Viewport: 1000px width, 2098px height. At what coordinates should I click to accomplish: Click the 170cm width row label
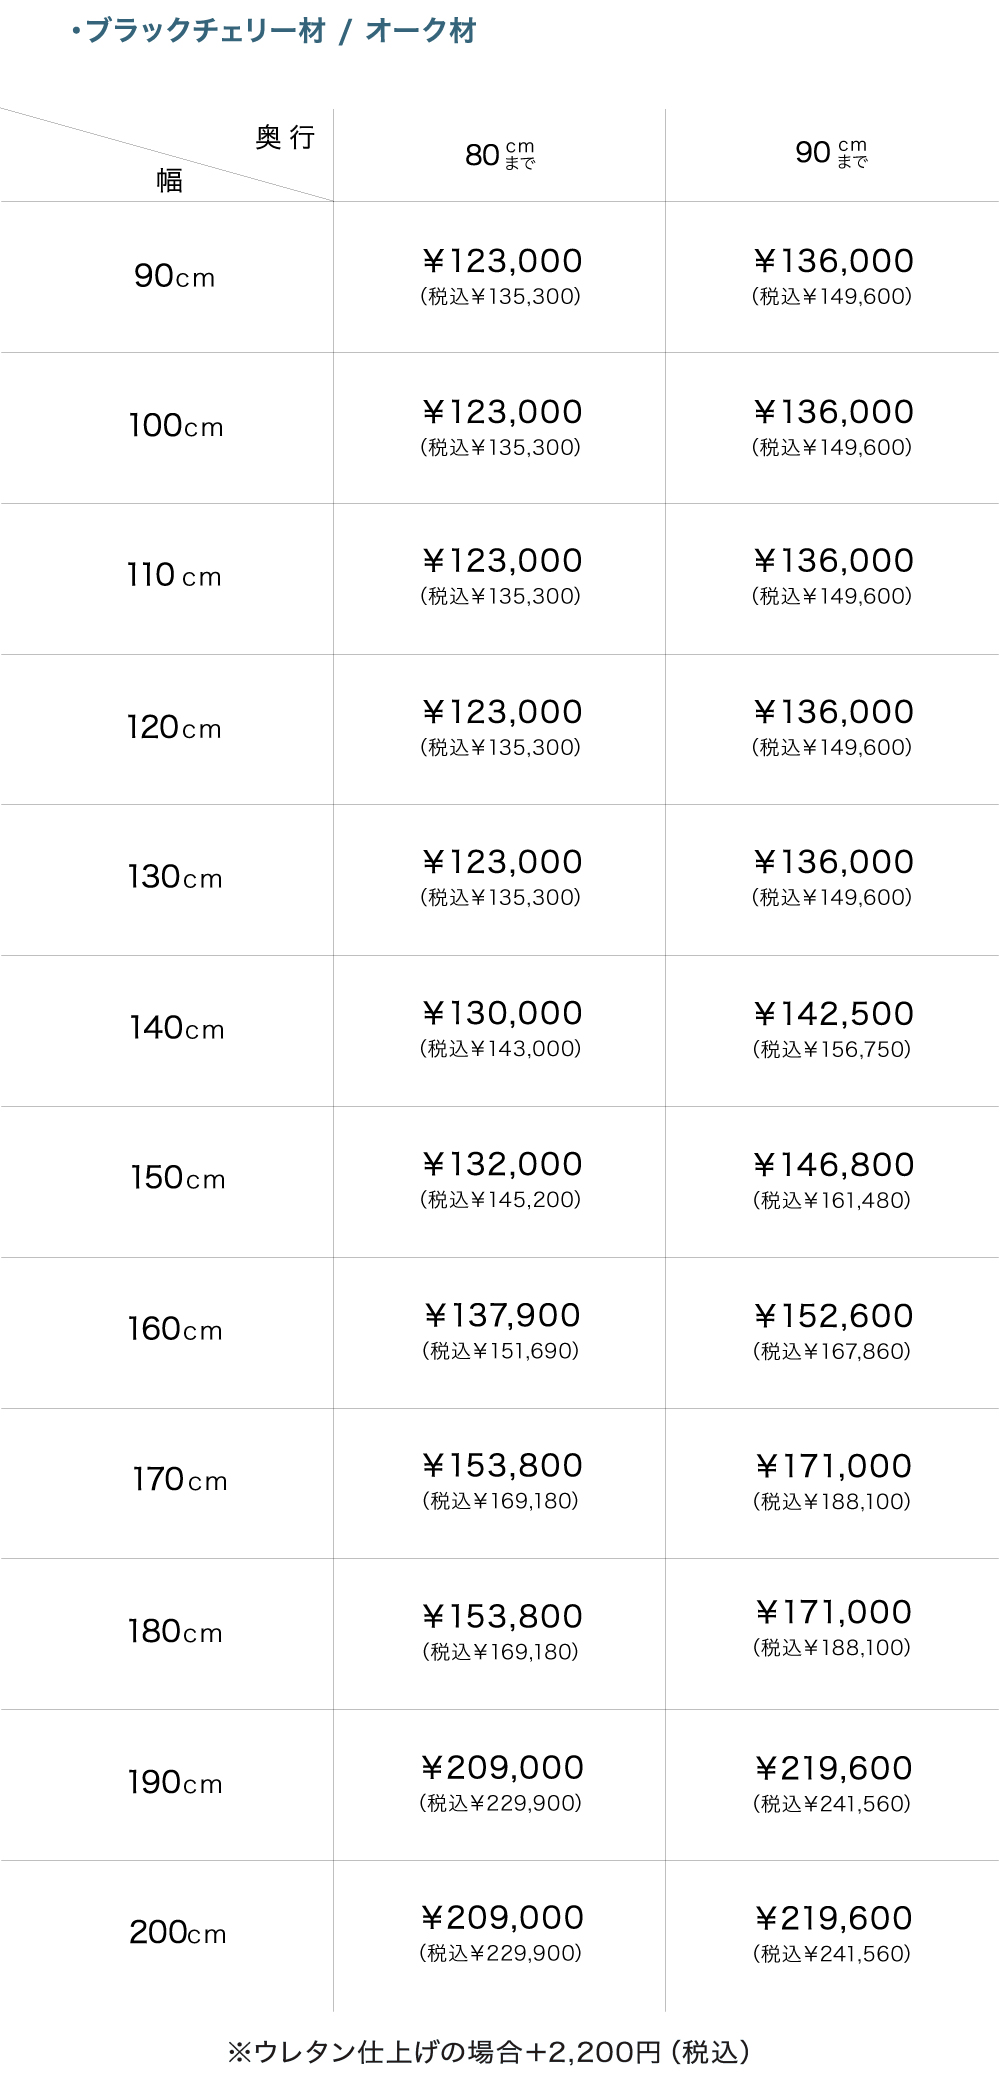(180, 1480)
